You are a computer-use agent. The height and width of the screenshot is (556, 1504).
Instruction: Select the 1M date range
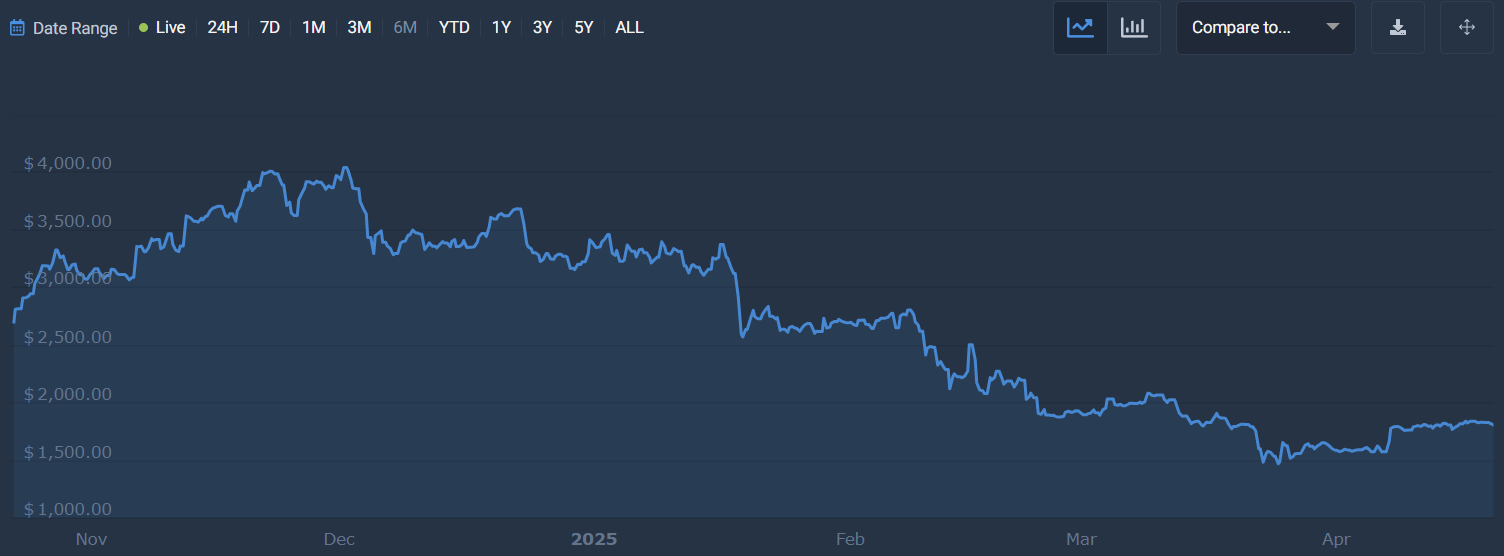[314, 28]
